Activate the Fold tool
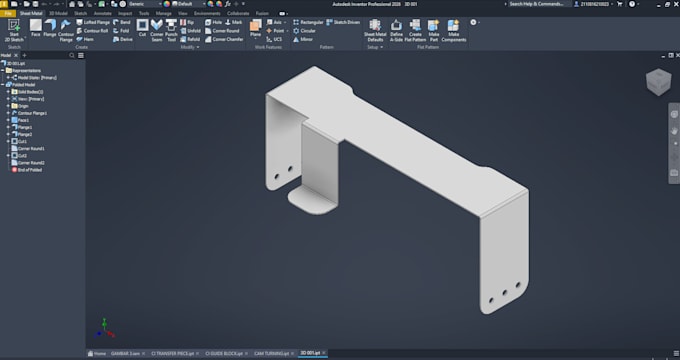 point(121,31)
